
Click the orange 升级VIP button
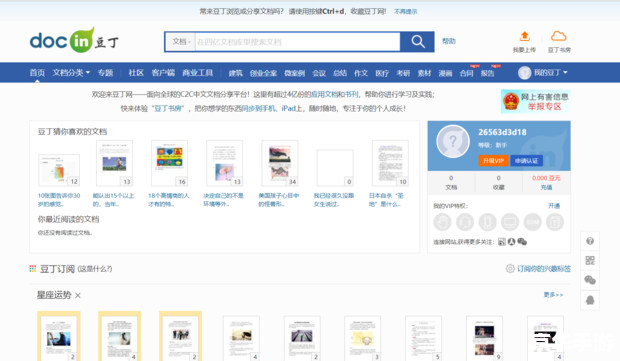tap(493, 161)
